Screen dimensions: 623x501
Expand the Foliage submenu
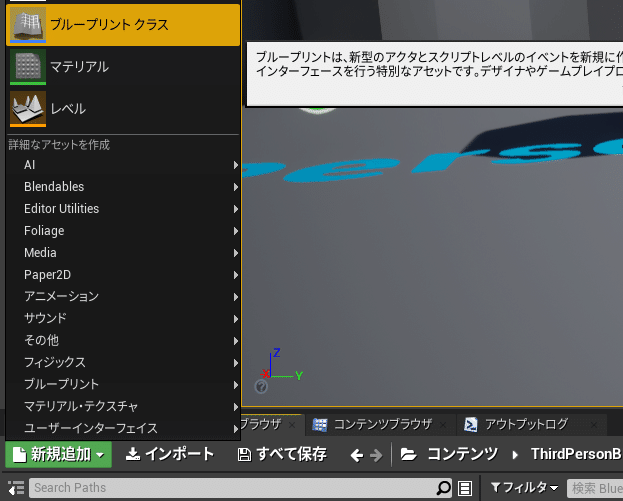[x=123, y=231]
